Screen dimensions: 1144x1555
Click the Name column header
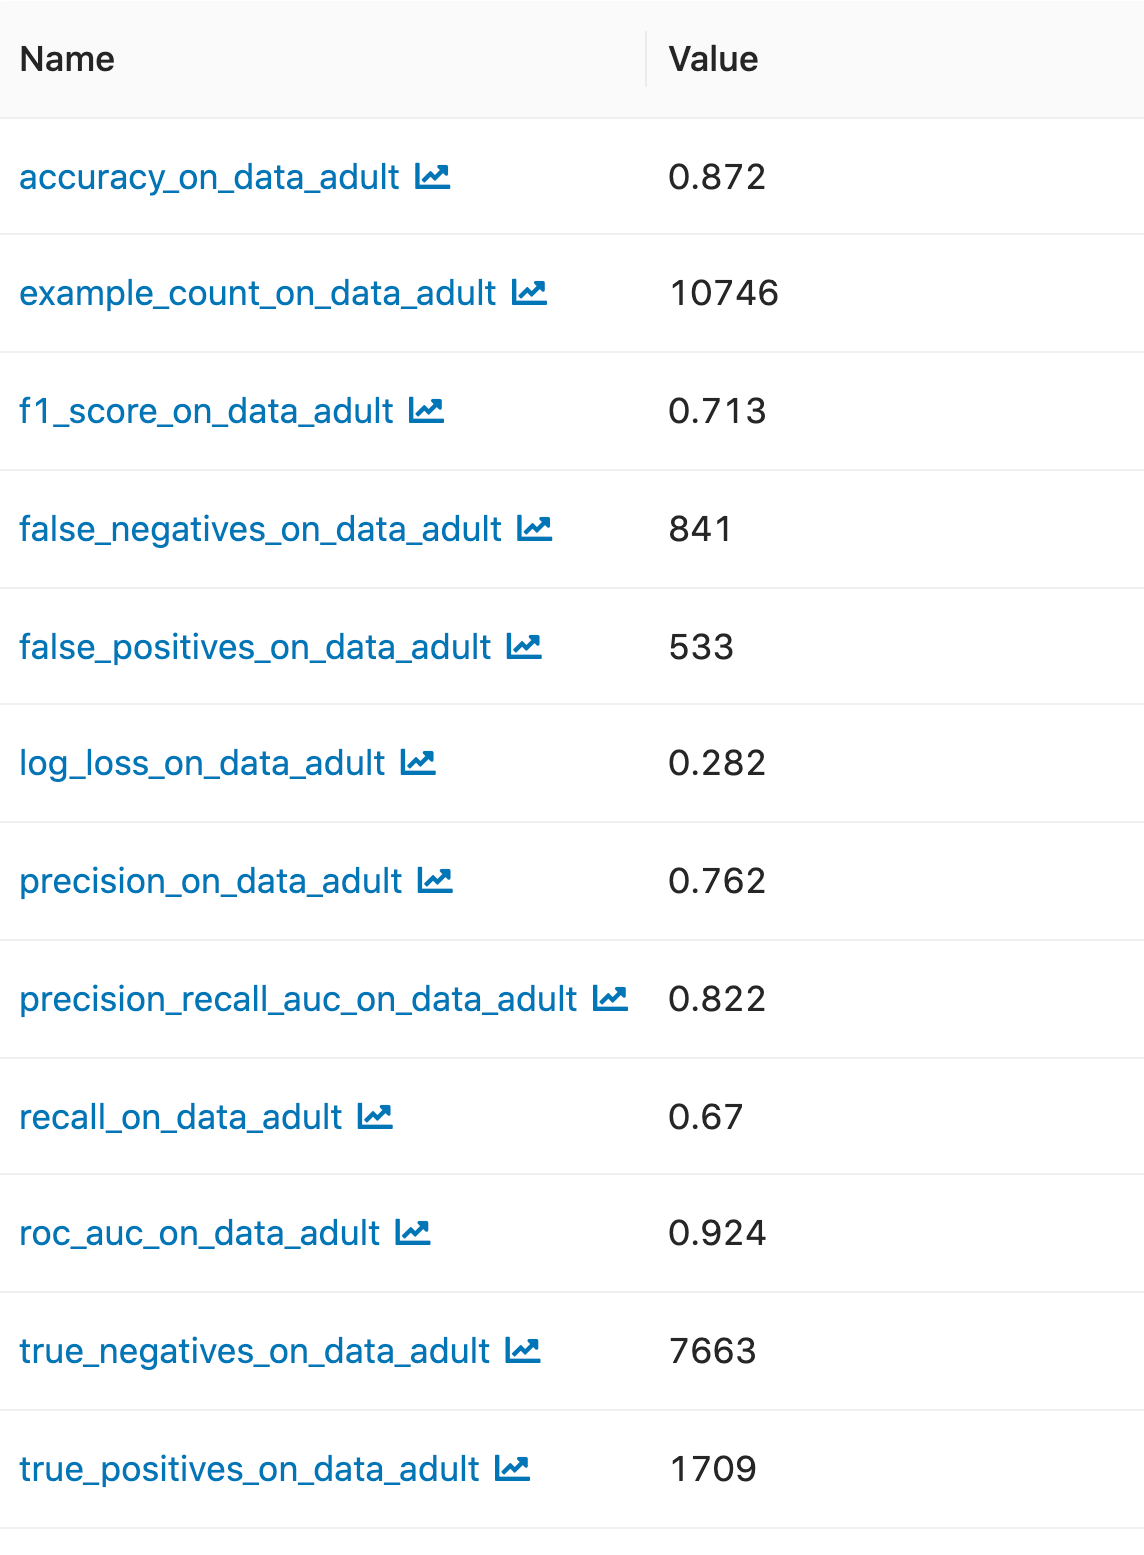pos(67,59)
